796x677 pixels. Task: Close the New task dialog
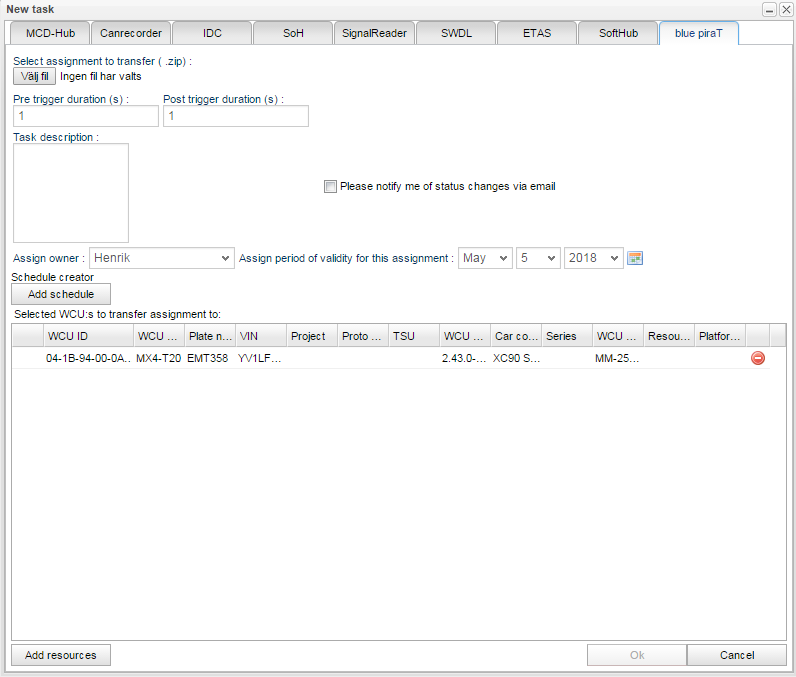785,9
